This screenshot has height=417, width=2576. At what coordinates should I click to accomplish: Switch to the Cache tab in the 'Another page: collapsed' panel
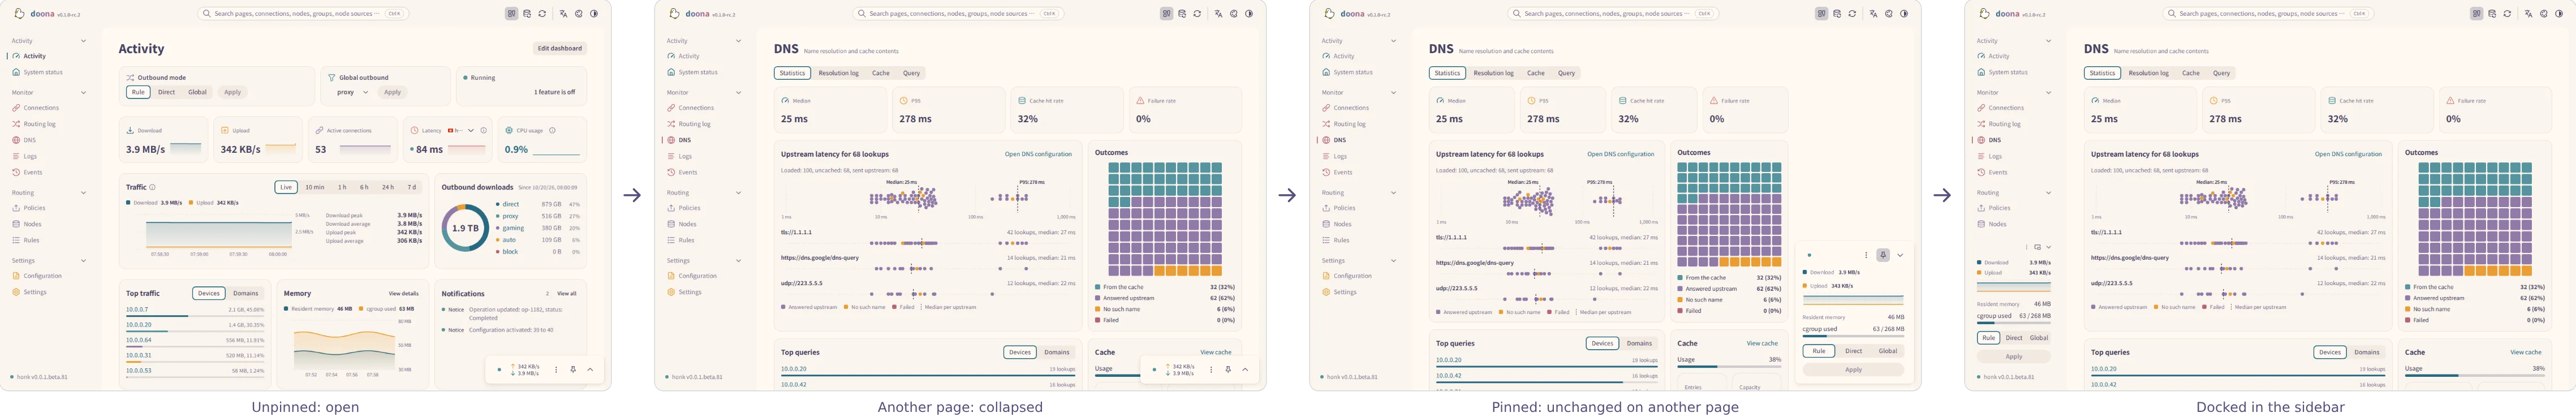[880, 73]
